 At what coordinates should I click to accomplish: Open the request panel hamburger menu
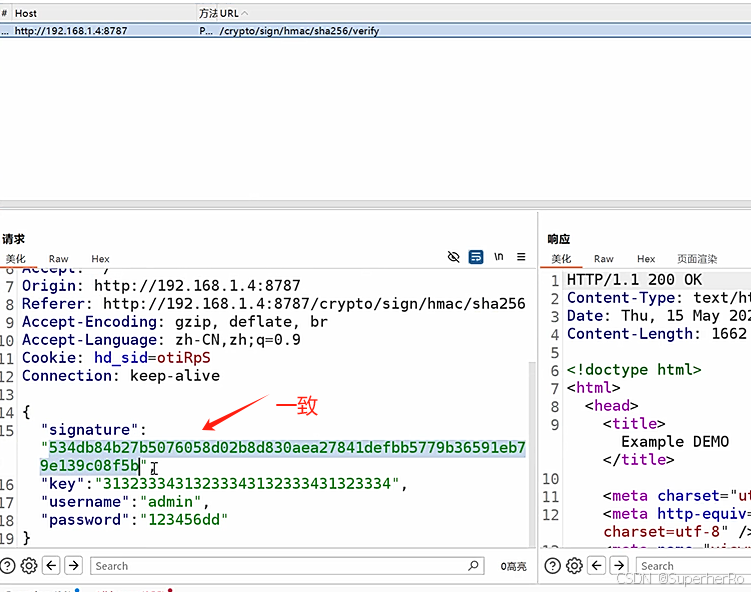click(521, 257)
